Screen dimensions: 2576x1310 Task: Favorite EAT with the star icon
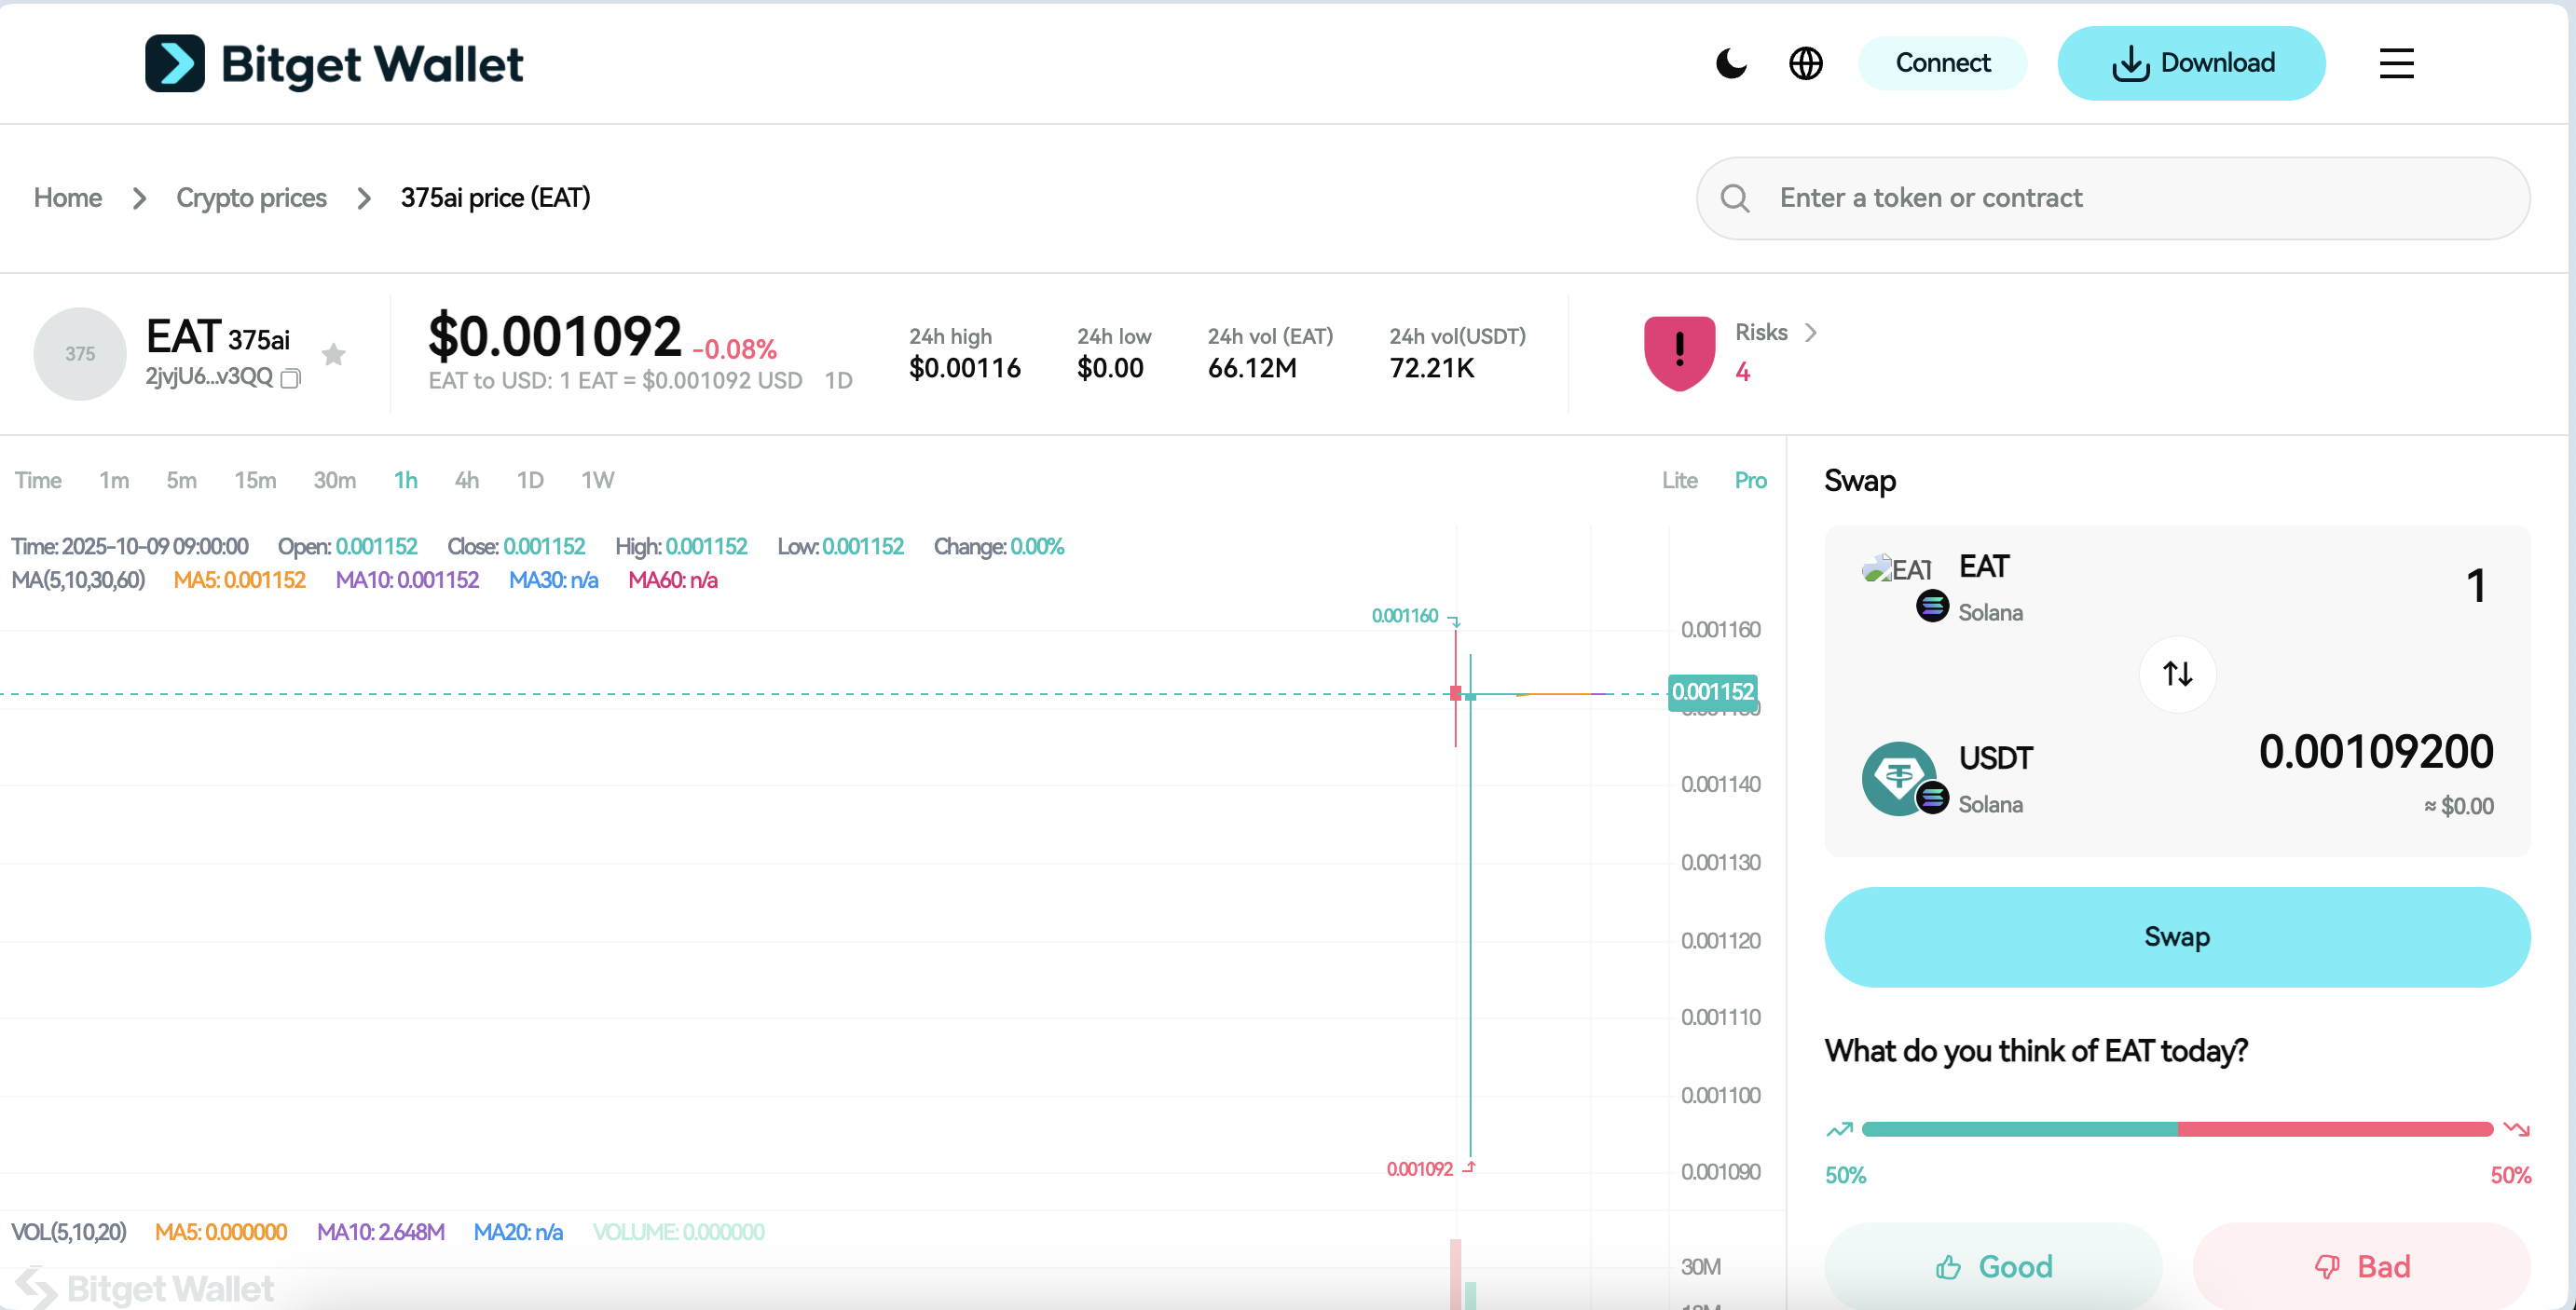pyautogui.click(x=334, y=354)
